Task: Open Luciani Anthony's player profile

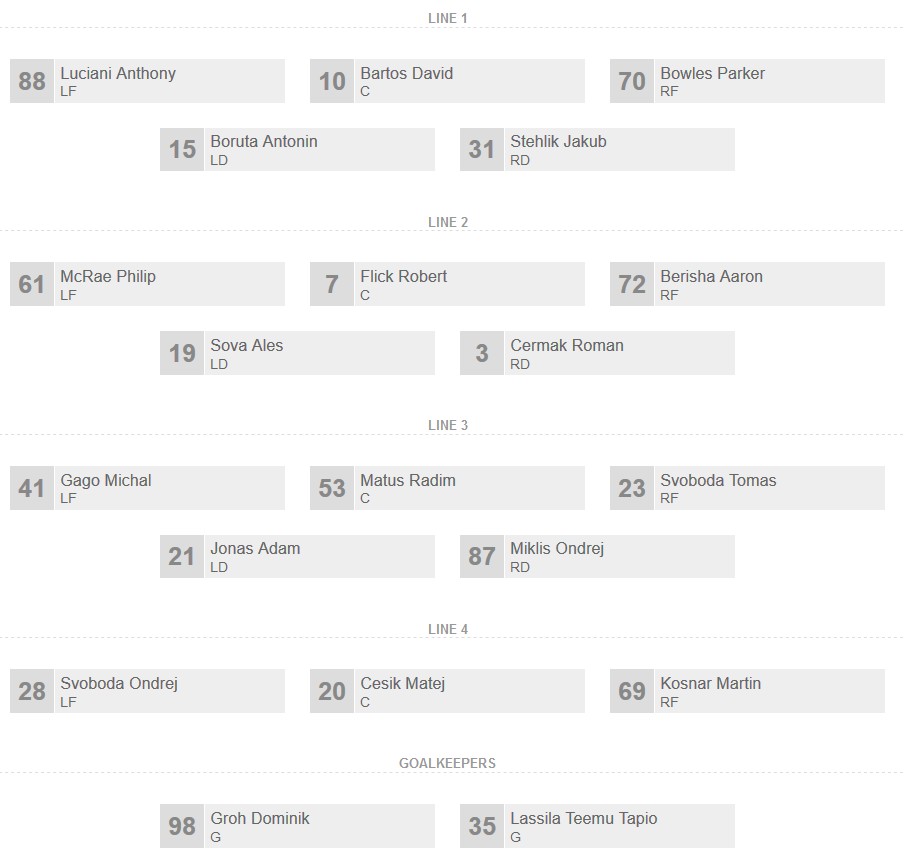Action: [x=118, y=74]
